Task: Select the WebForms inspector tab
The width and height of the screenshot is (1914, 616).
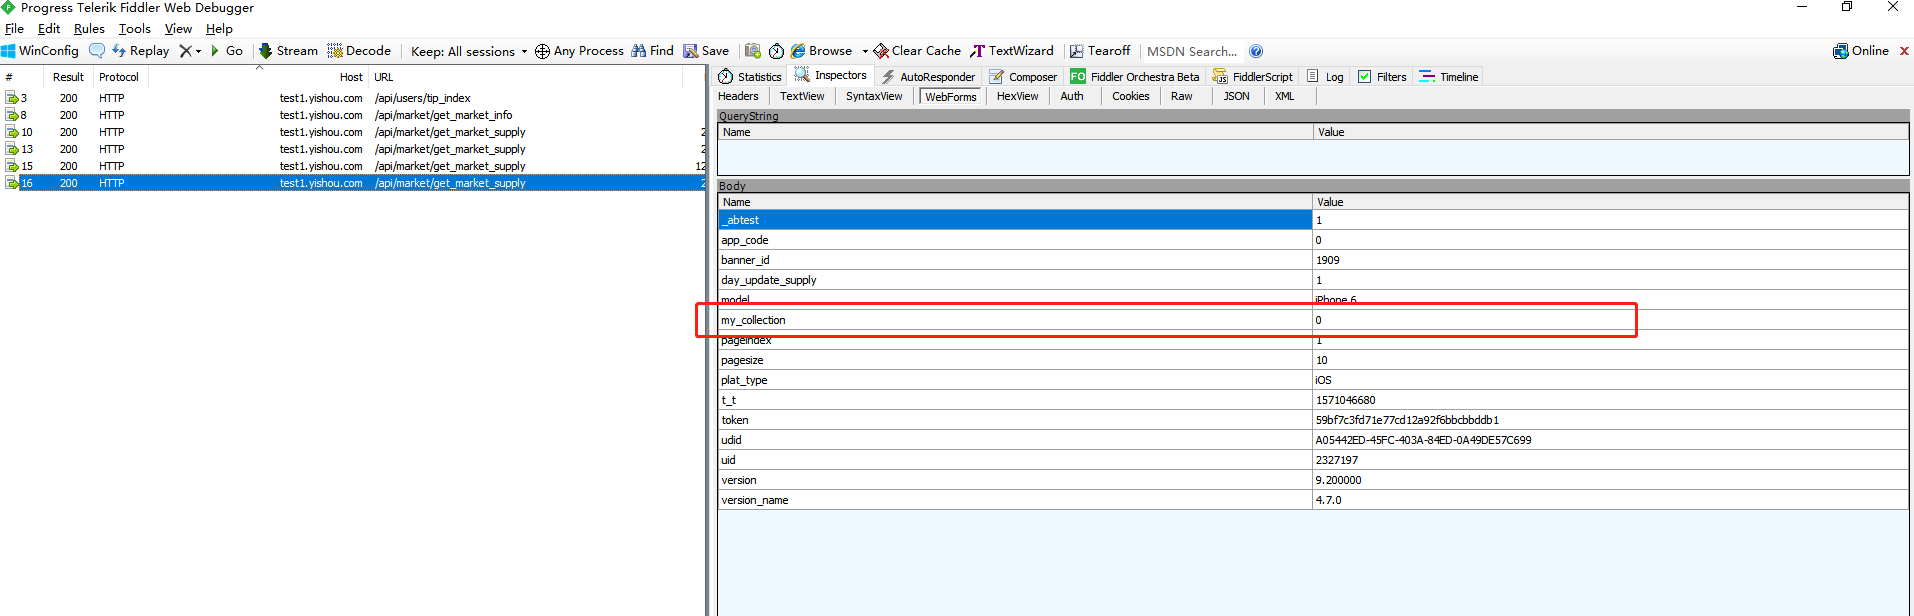Action: [x=950, y=97]
